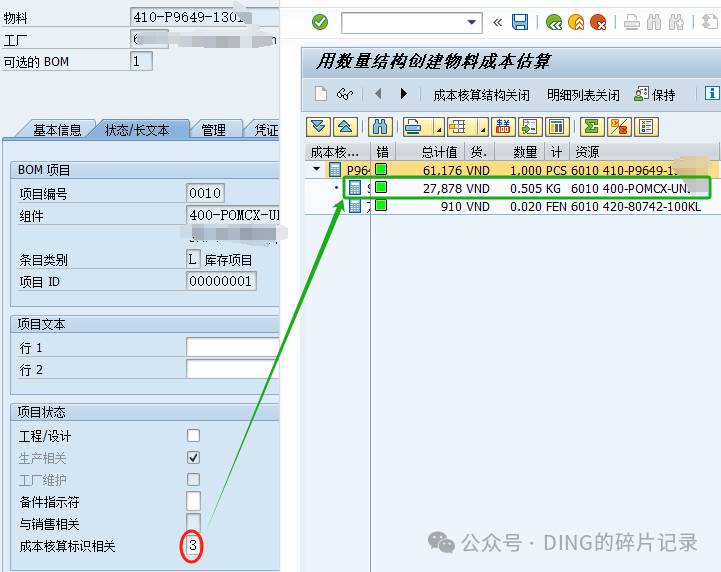Click the double-chevron « collapse icon
This screenshot has height=572, width=721.
point(497,22)
